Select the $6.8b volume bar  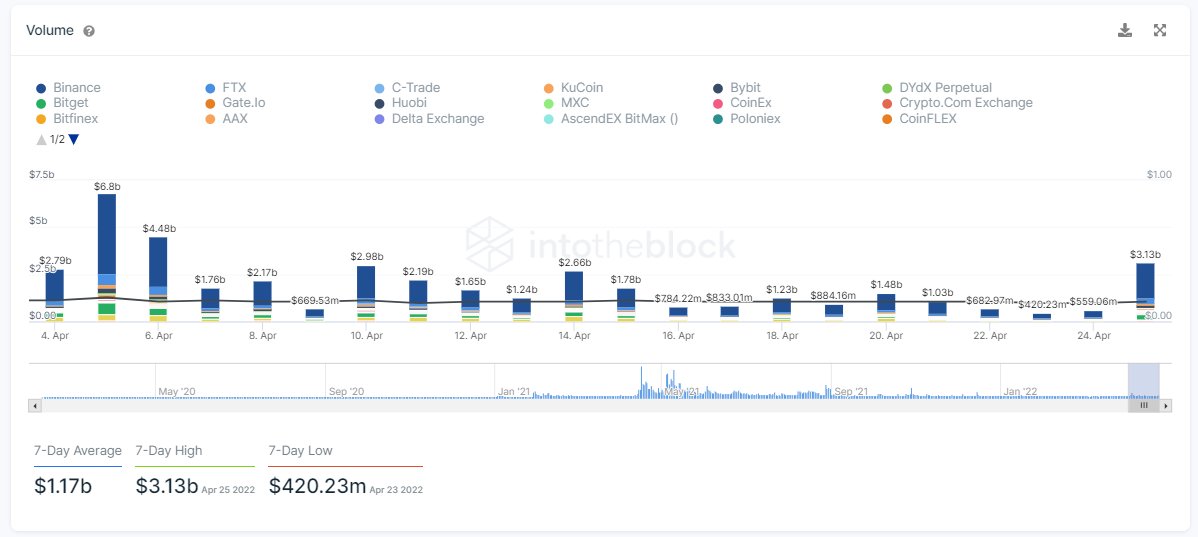[x=107, y=257]
